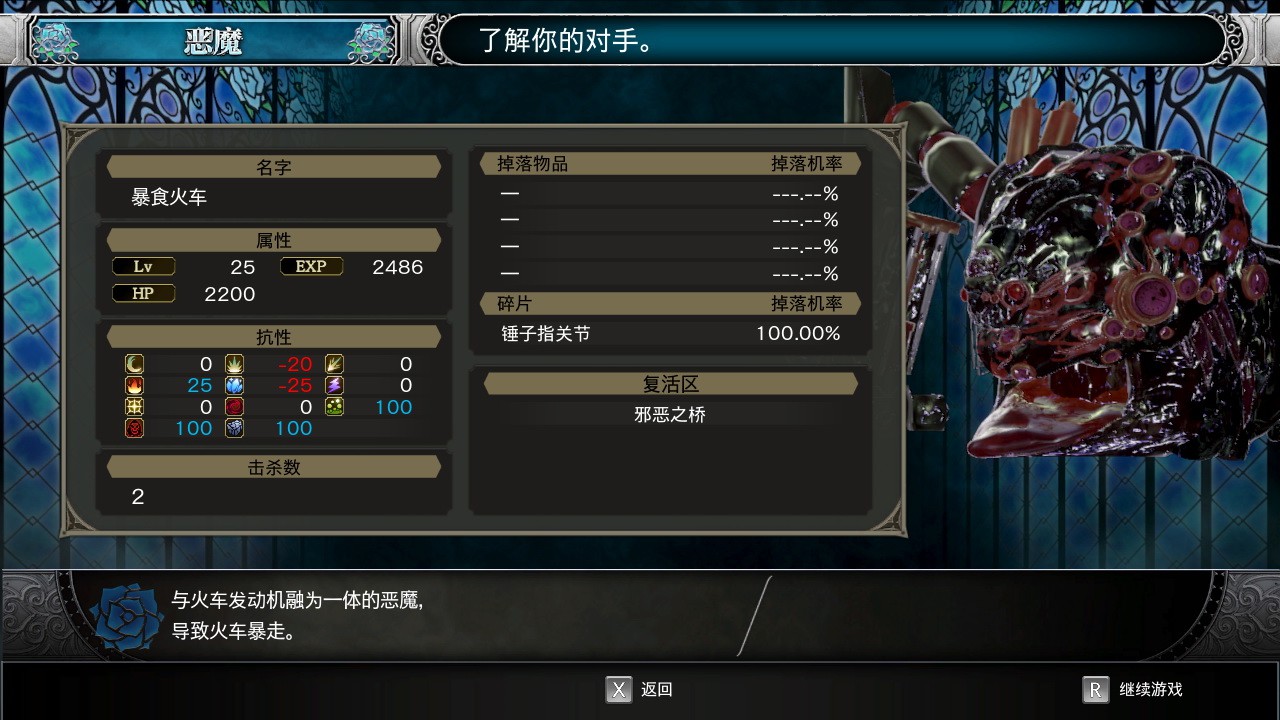This screenshot has width=1280, height=720.
Task: Select the 恶魔 category title tab
Action: click(213, 41)
